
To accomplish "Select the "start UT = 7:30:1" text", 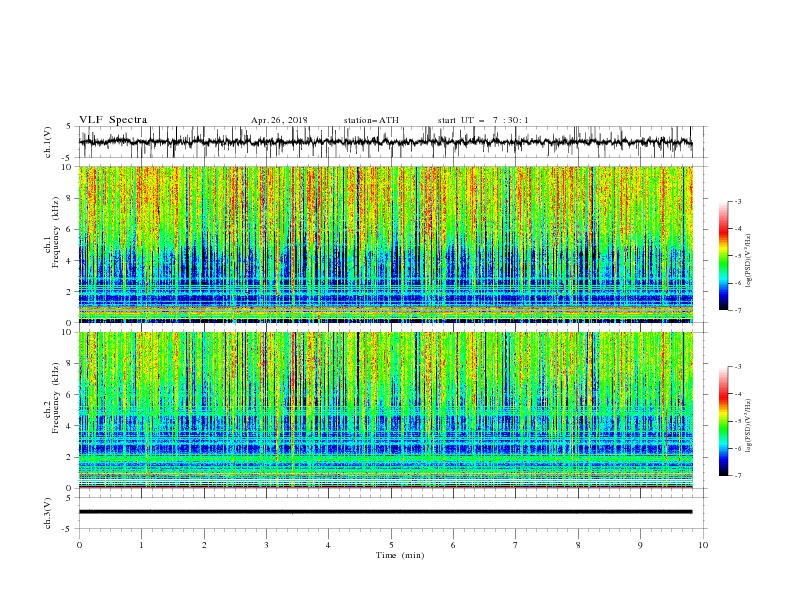I will click(483, 120).
